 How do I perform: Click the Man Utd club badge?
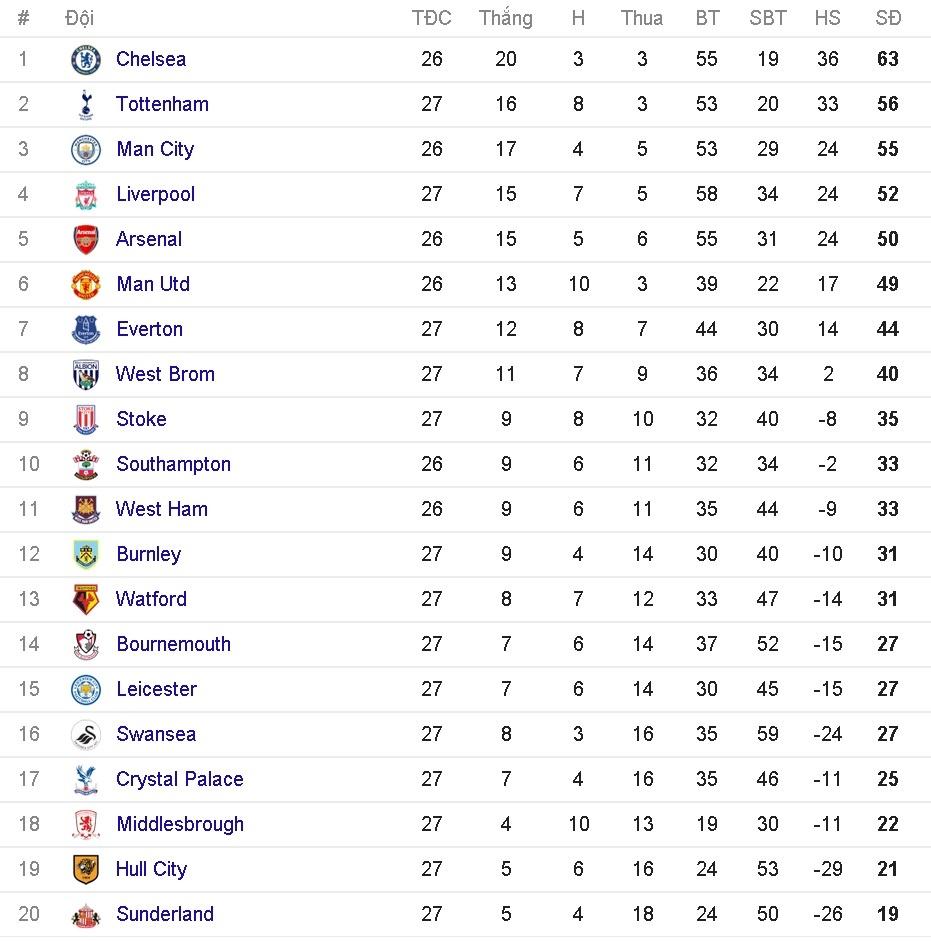pyautogui.click(x=86, y=285)
